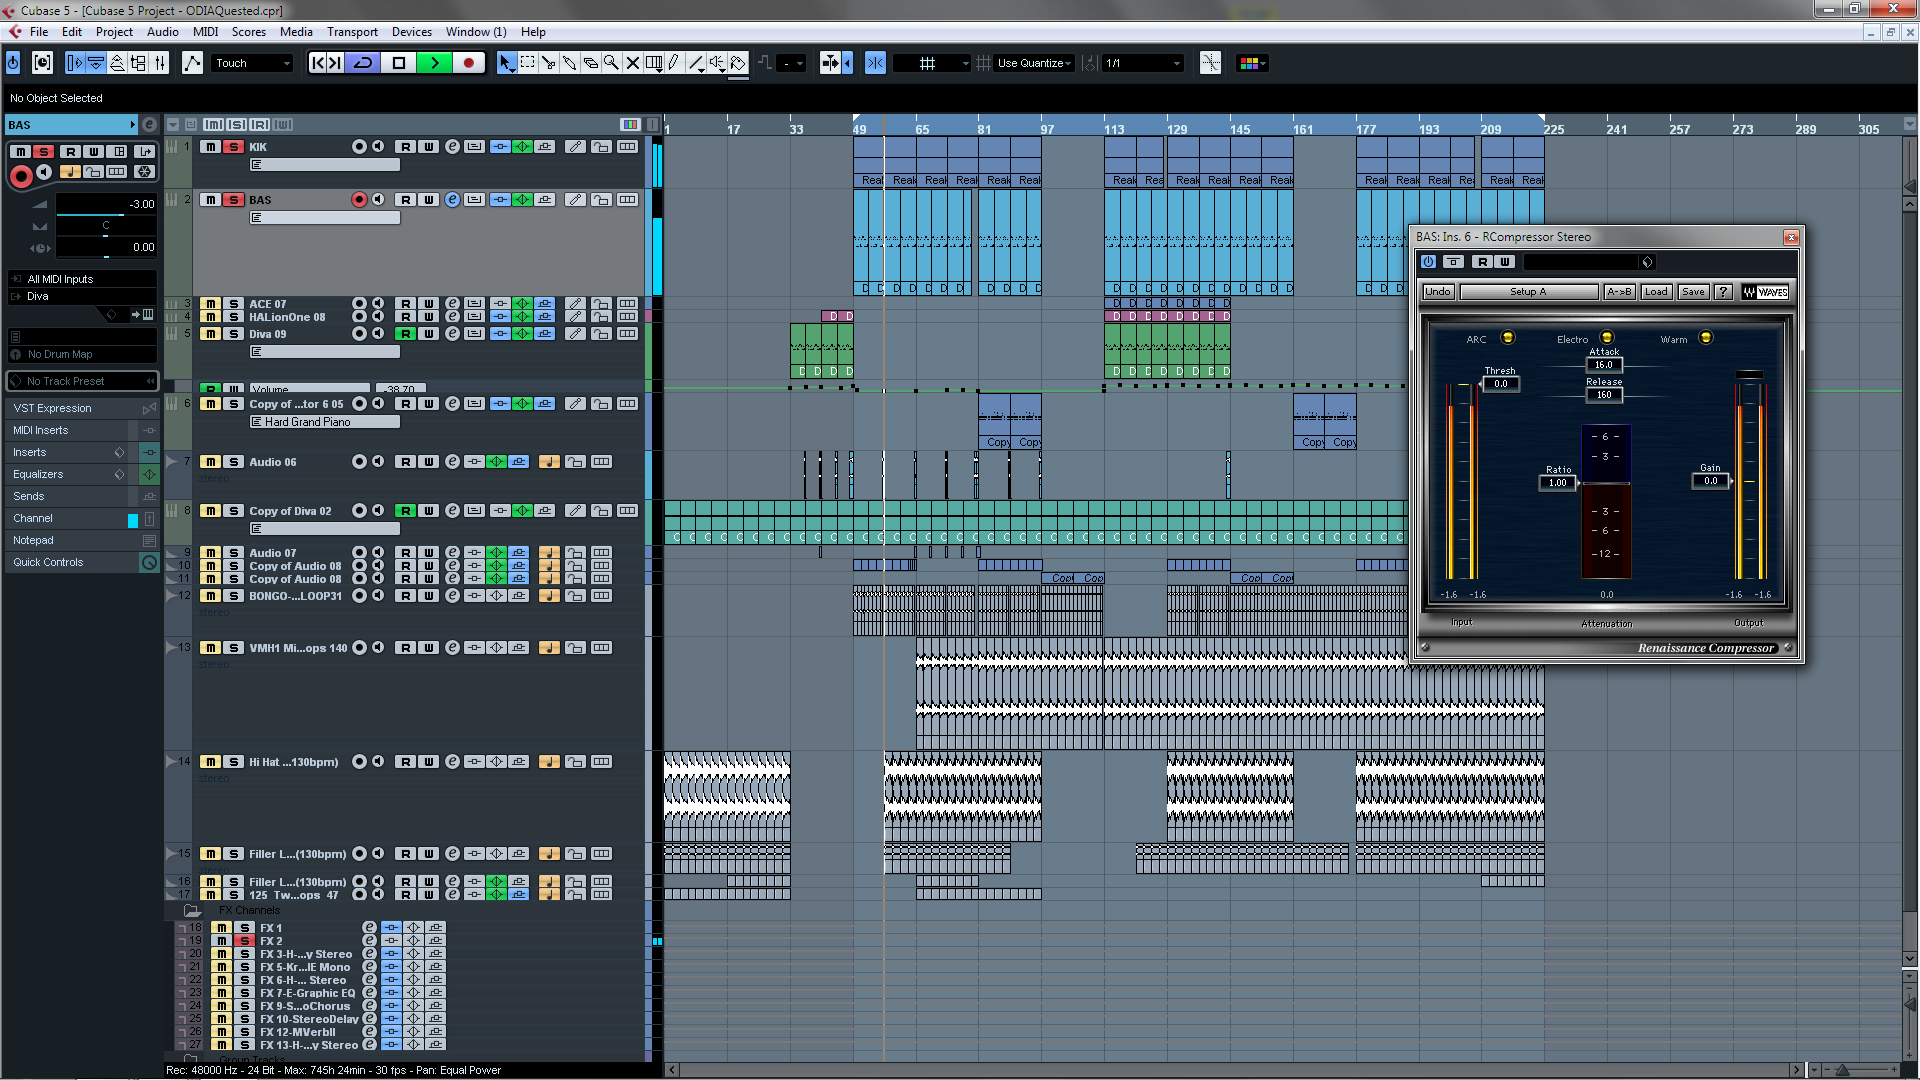Bypass the RCompressor plugin power button
Viewport: 1920px width, 1080px height.
point(1428,262)
